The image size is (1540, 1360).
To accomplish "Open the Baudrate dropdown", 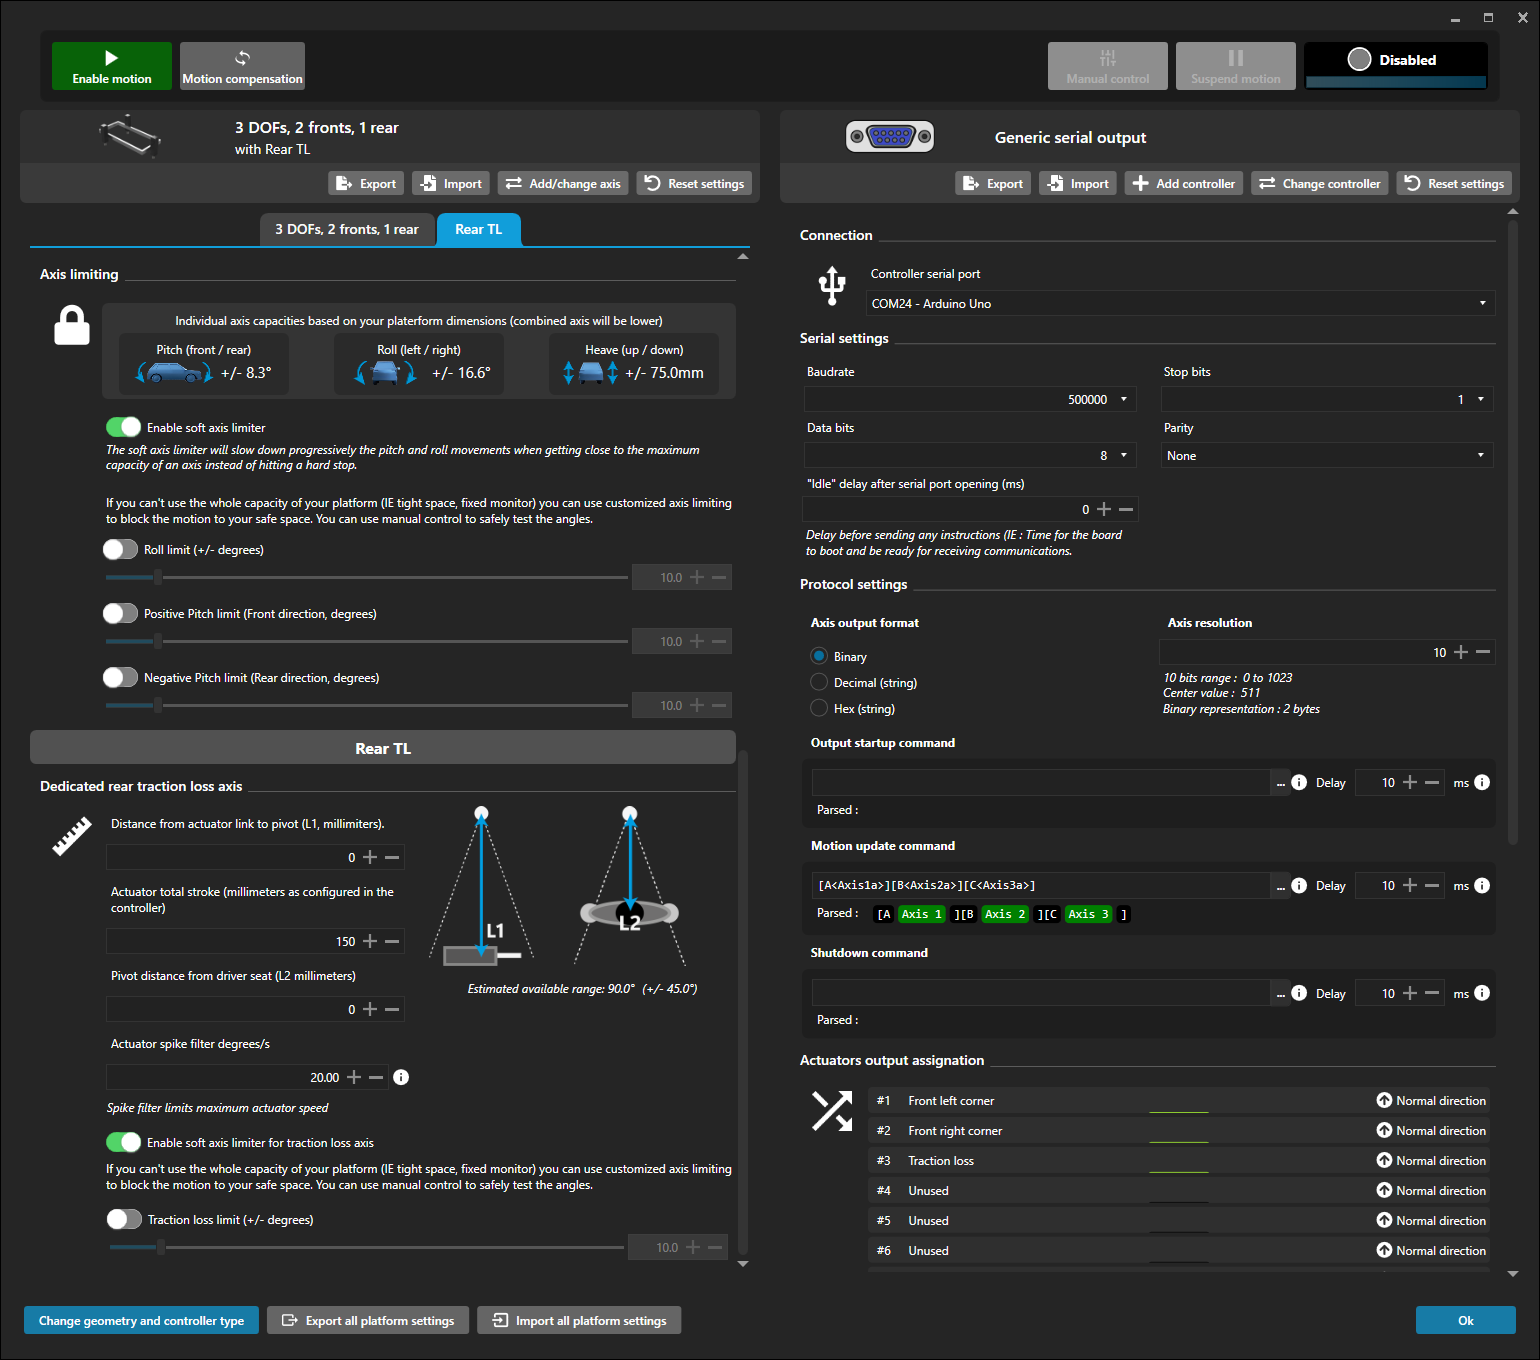I will click(x=970, y=399).
